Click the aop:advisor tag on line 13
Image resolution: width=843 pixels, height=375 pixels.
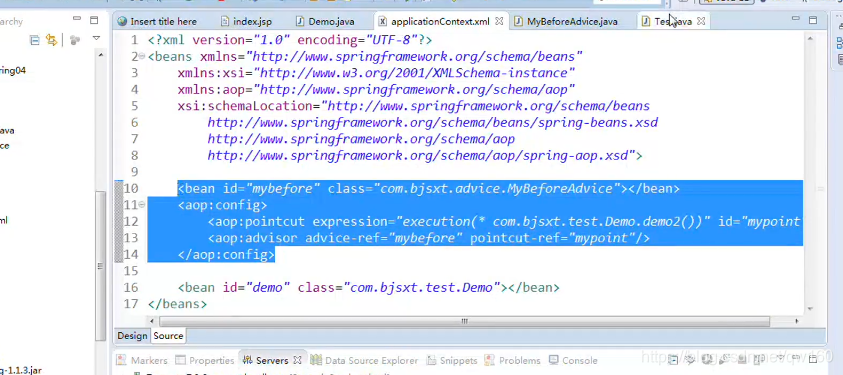point(253,238)
